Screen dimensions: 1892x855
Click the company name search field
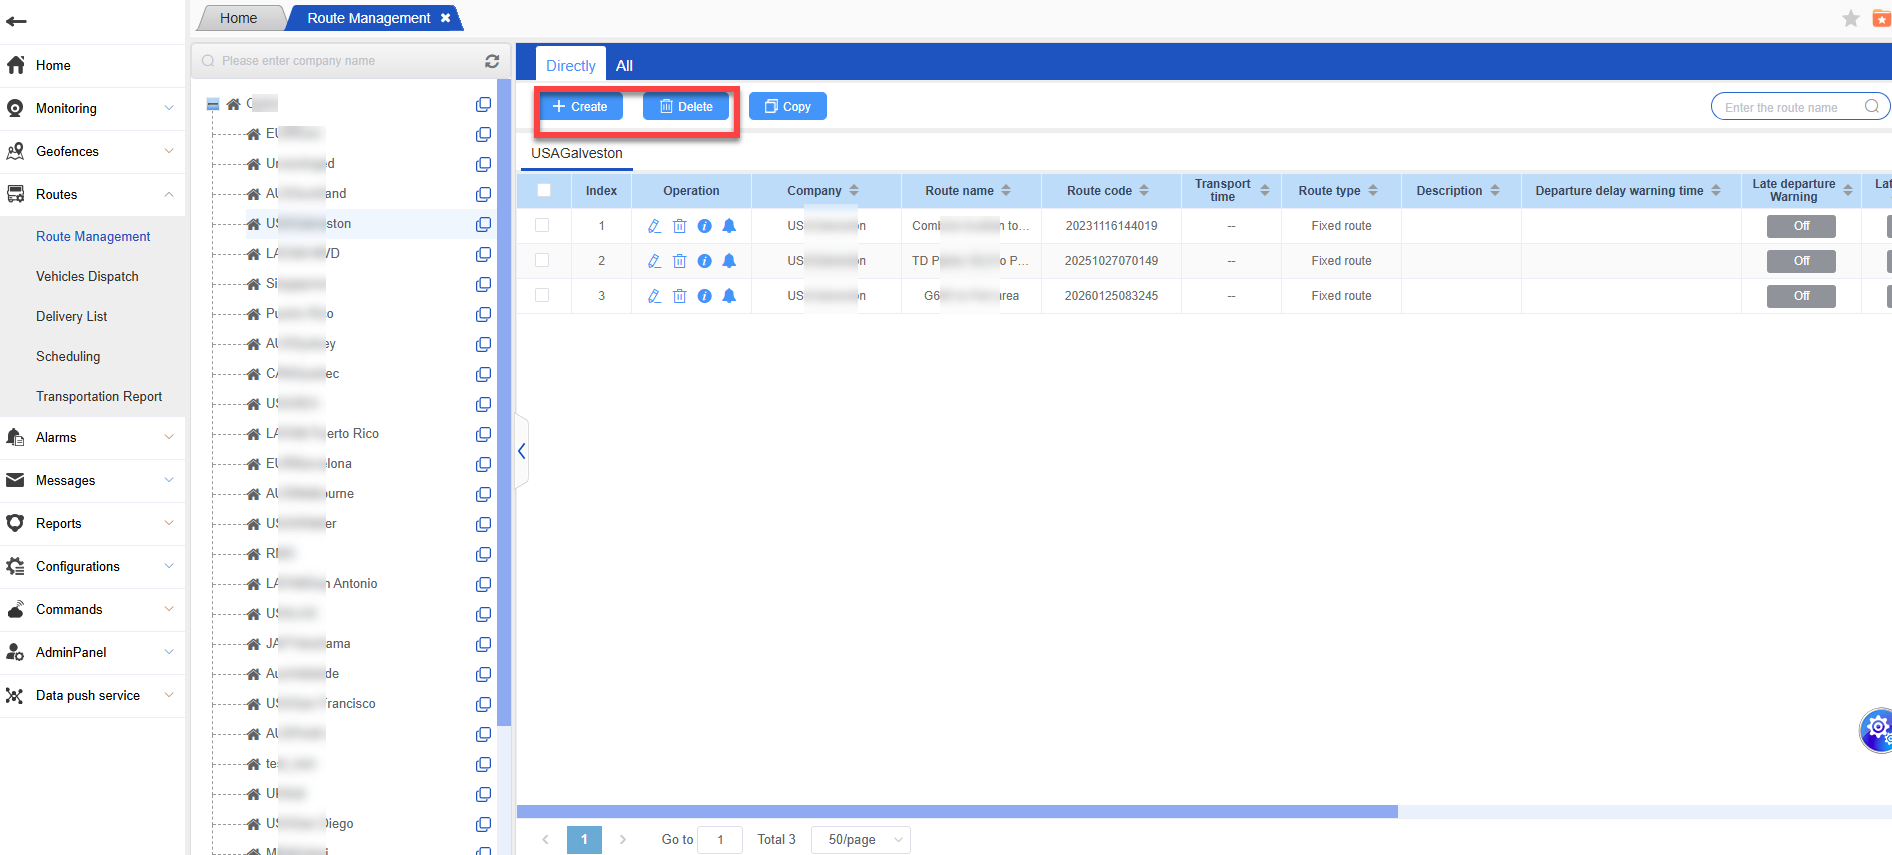(x=340, y=61)
